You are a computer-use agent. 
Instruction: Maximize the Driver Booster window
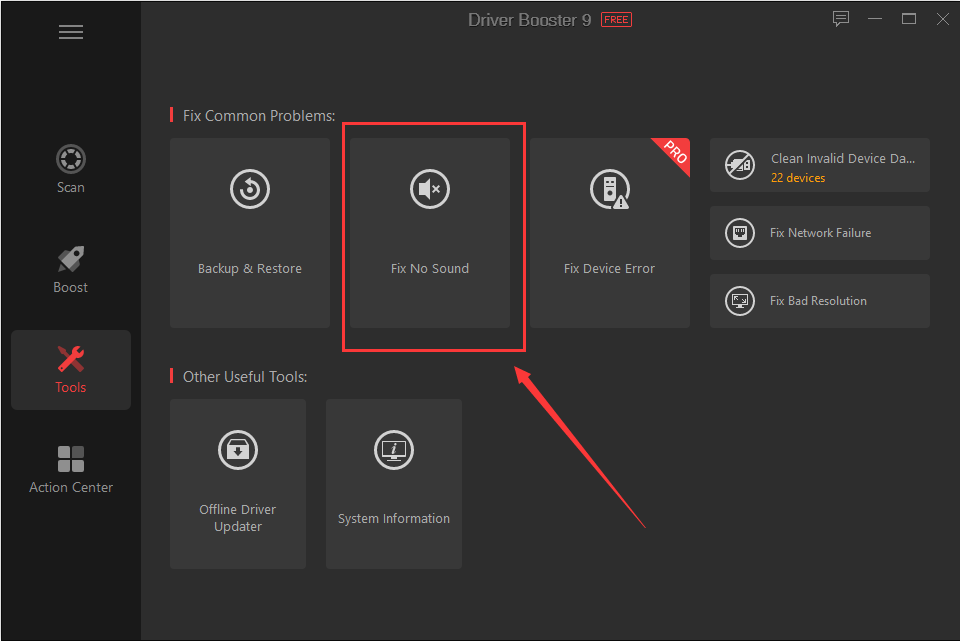909,19
